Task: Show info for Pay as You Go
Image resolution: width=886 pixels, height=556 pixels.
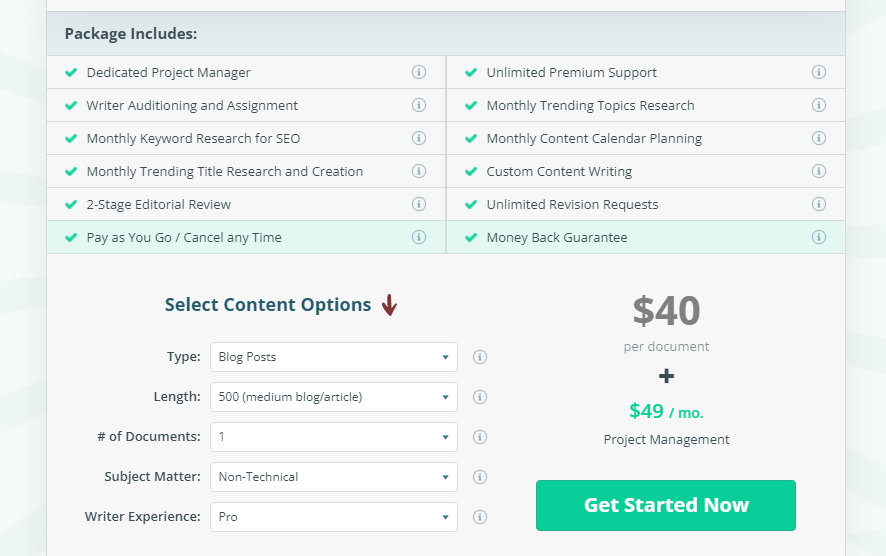Action: click(x=419, y=237)
